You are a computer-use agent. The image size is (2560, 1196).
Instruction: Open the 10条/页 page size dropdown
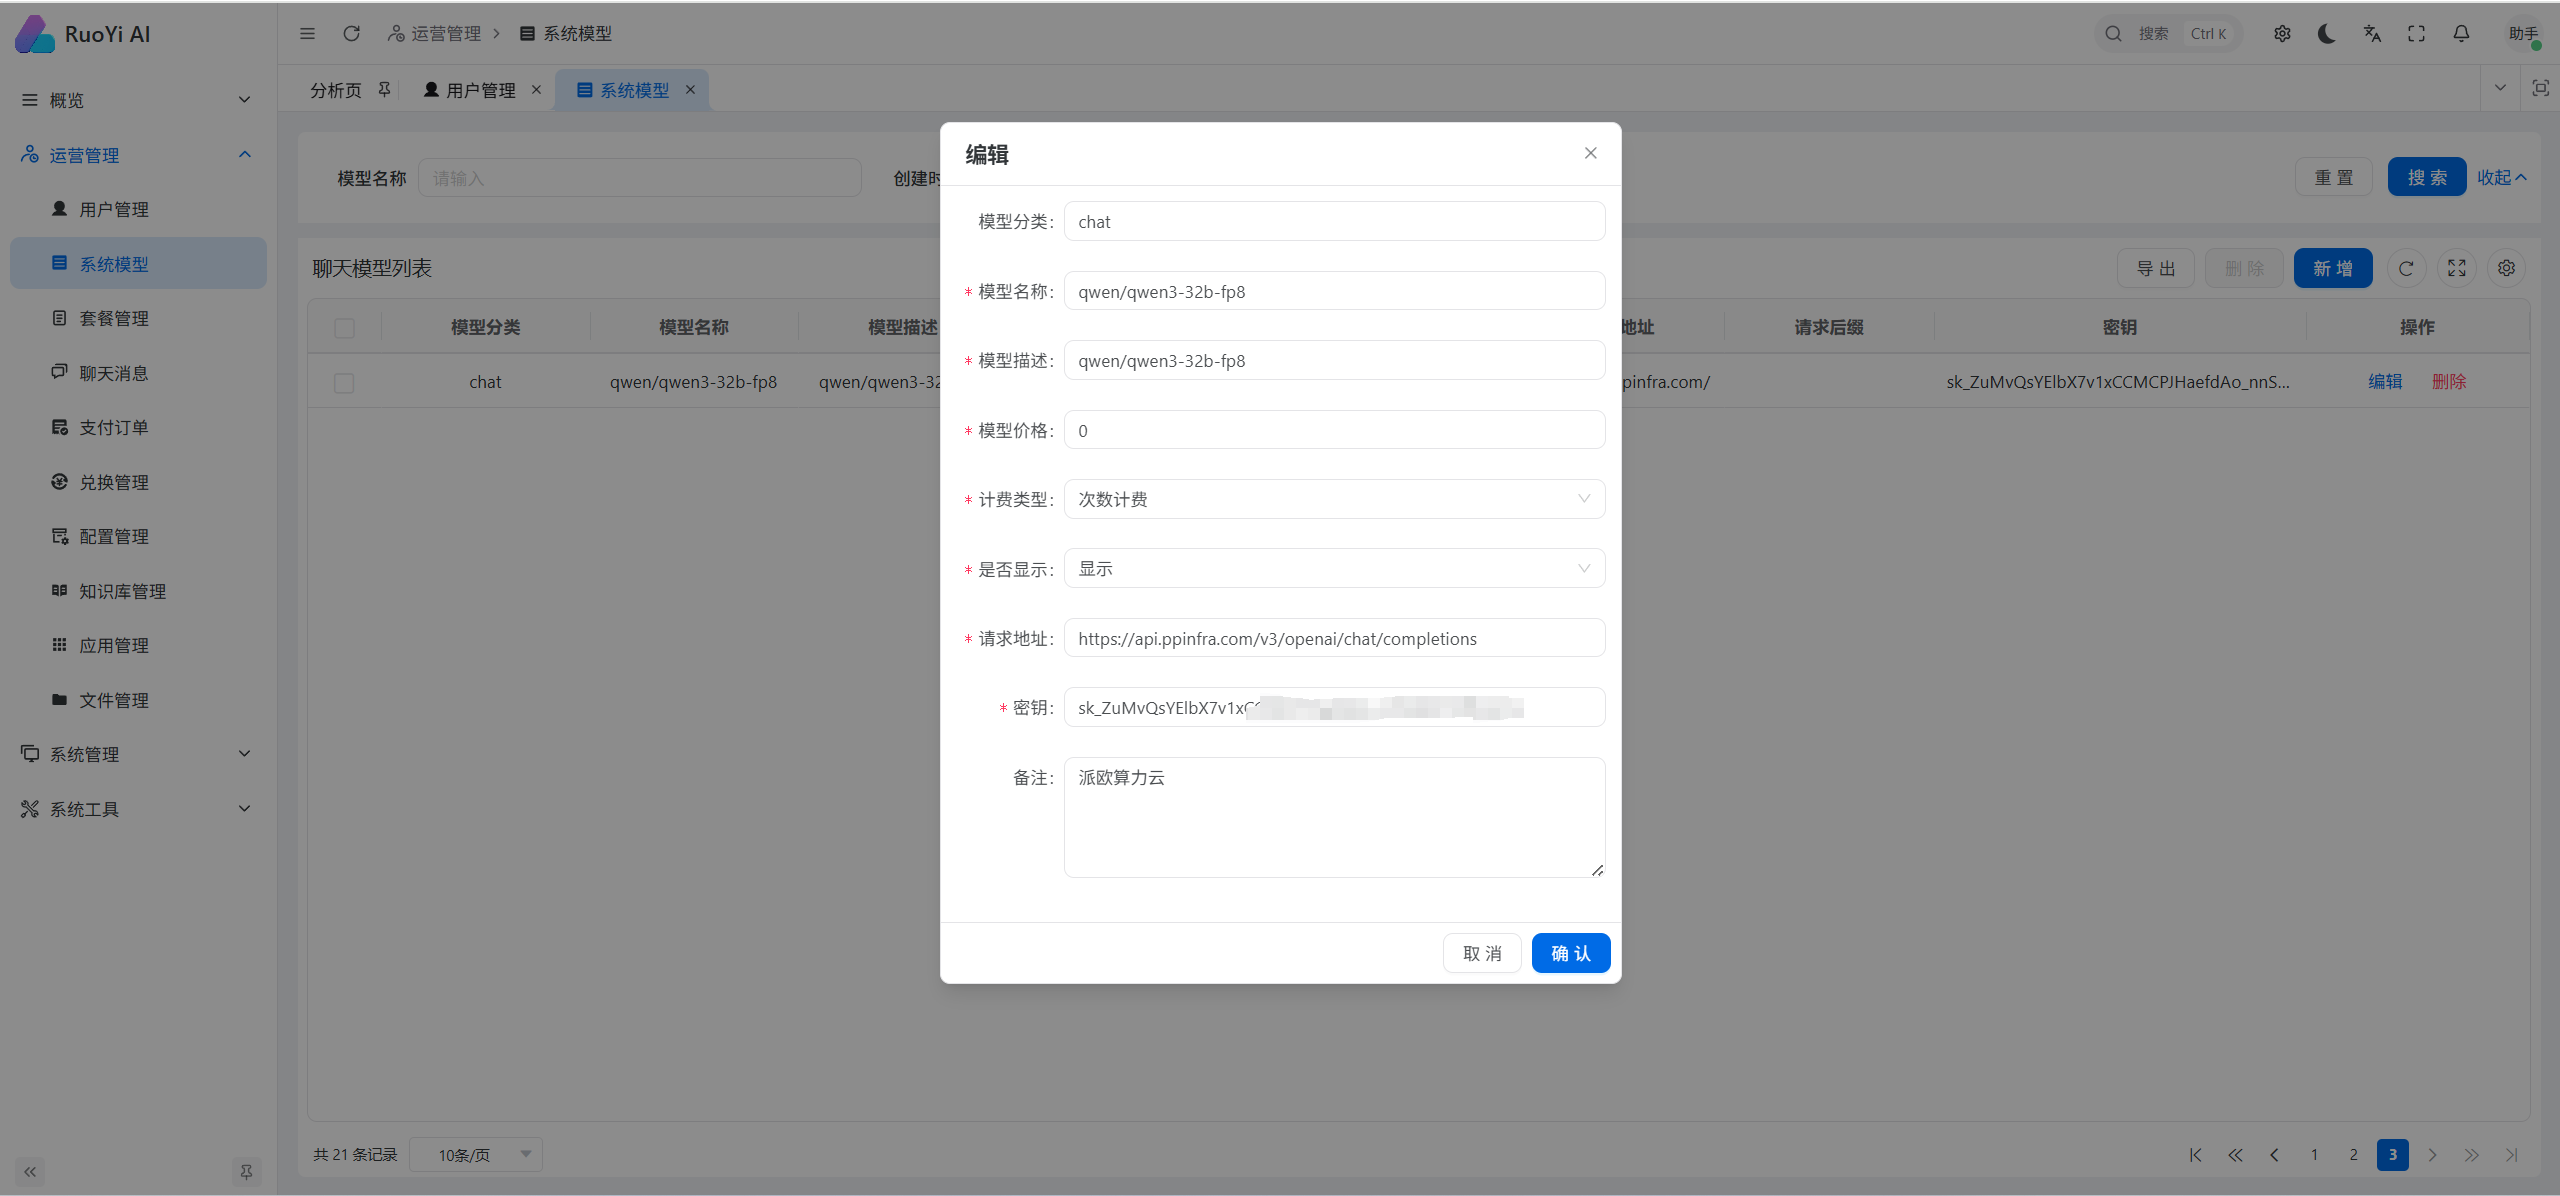(477, 1155)
